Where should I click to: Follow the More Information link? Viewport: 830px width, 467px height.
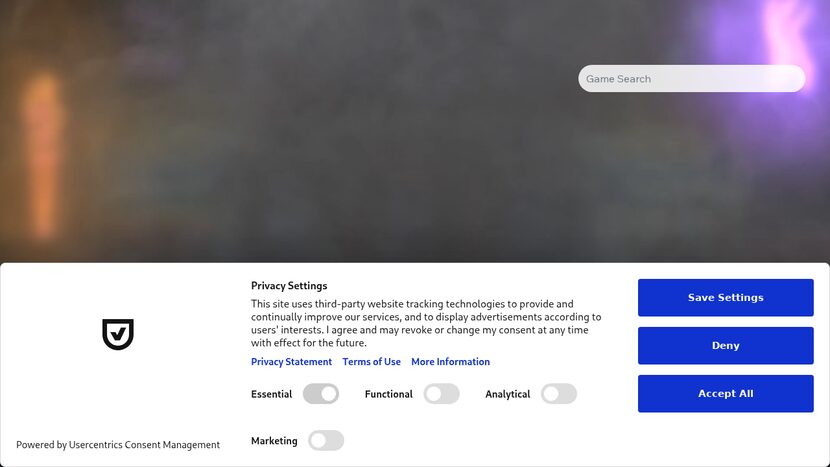tap(450, 362)
